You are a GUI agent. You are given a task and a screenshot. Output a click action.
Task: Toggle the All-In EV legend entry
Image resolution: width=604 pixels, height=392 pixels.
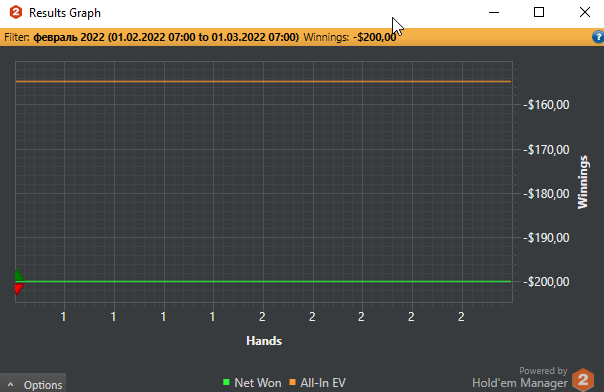pyautogui.click(x=318, y=383)
